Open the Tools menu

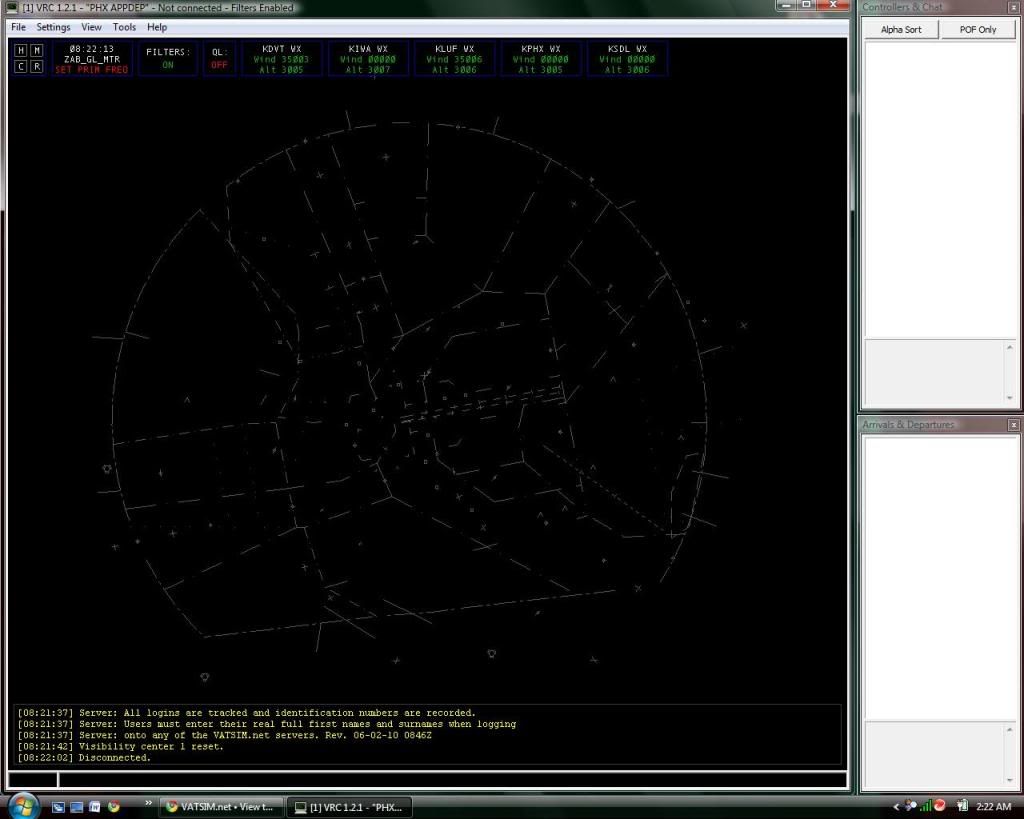pos(124,27)
